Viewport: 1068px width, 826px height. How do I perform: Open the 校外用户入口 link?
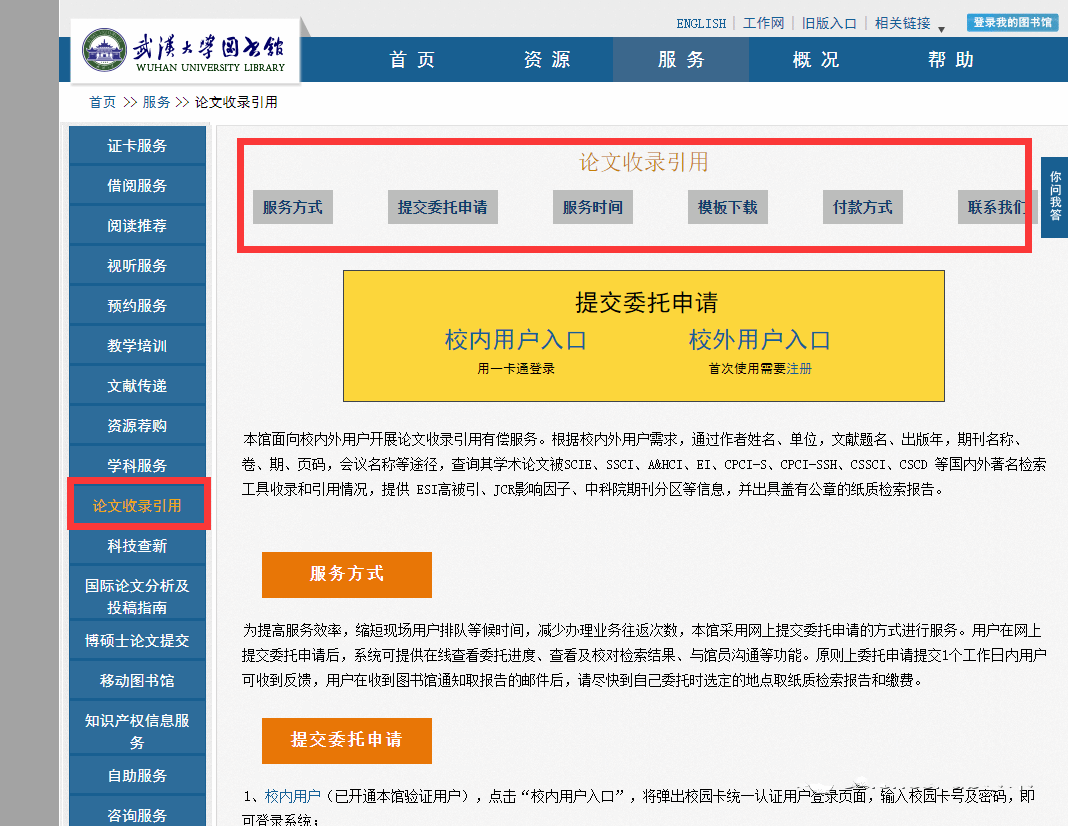click(759, 340)
